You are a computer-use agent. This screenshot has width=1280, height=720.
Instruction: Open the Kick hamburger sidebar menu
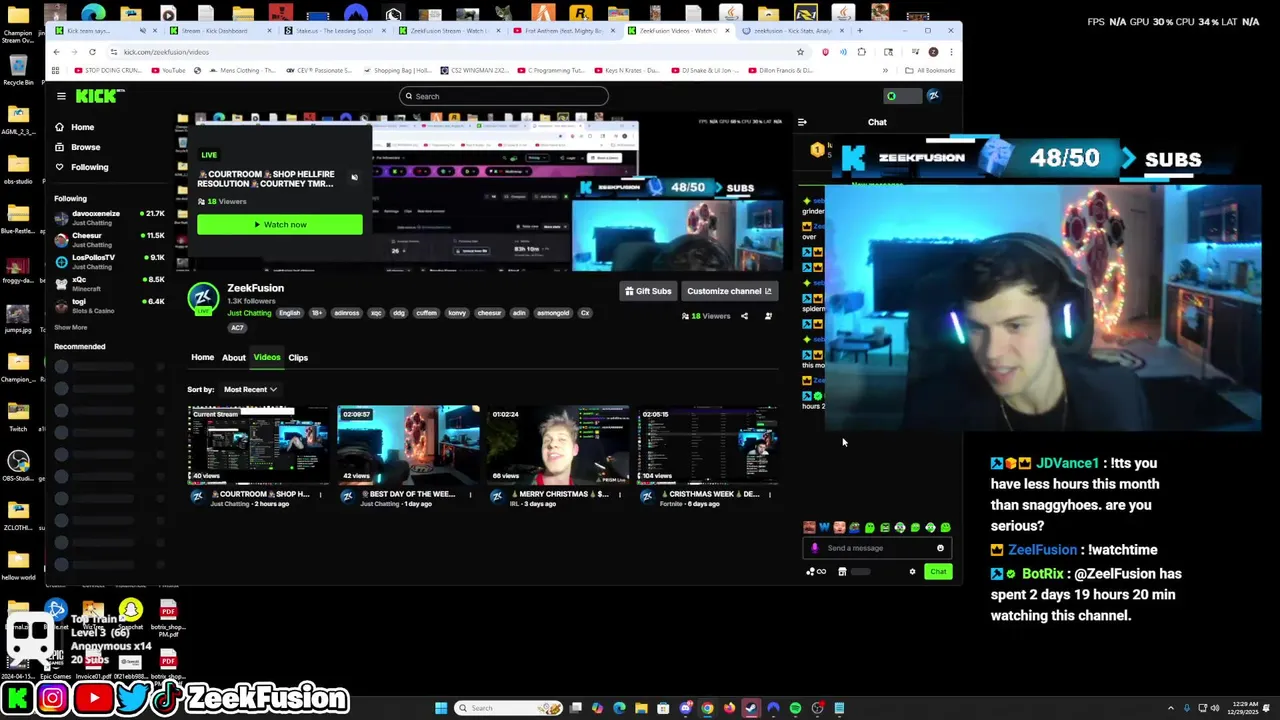61,96
